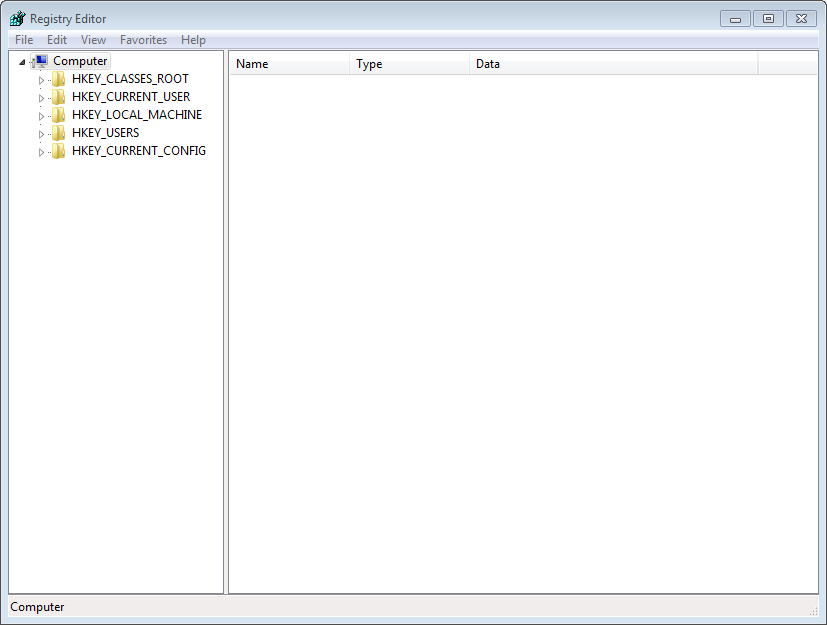Click the Registry Editor title bar icon

(x=17, y=18)
